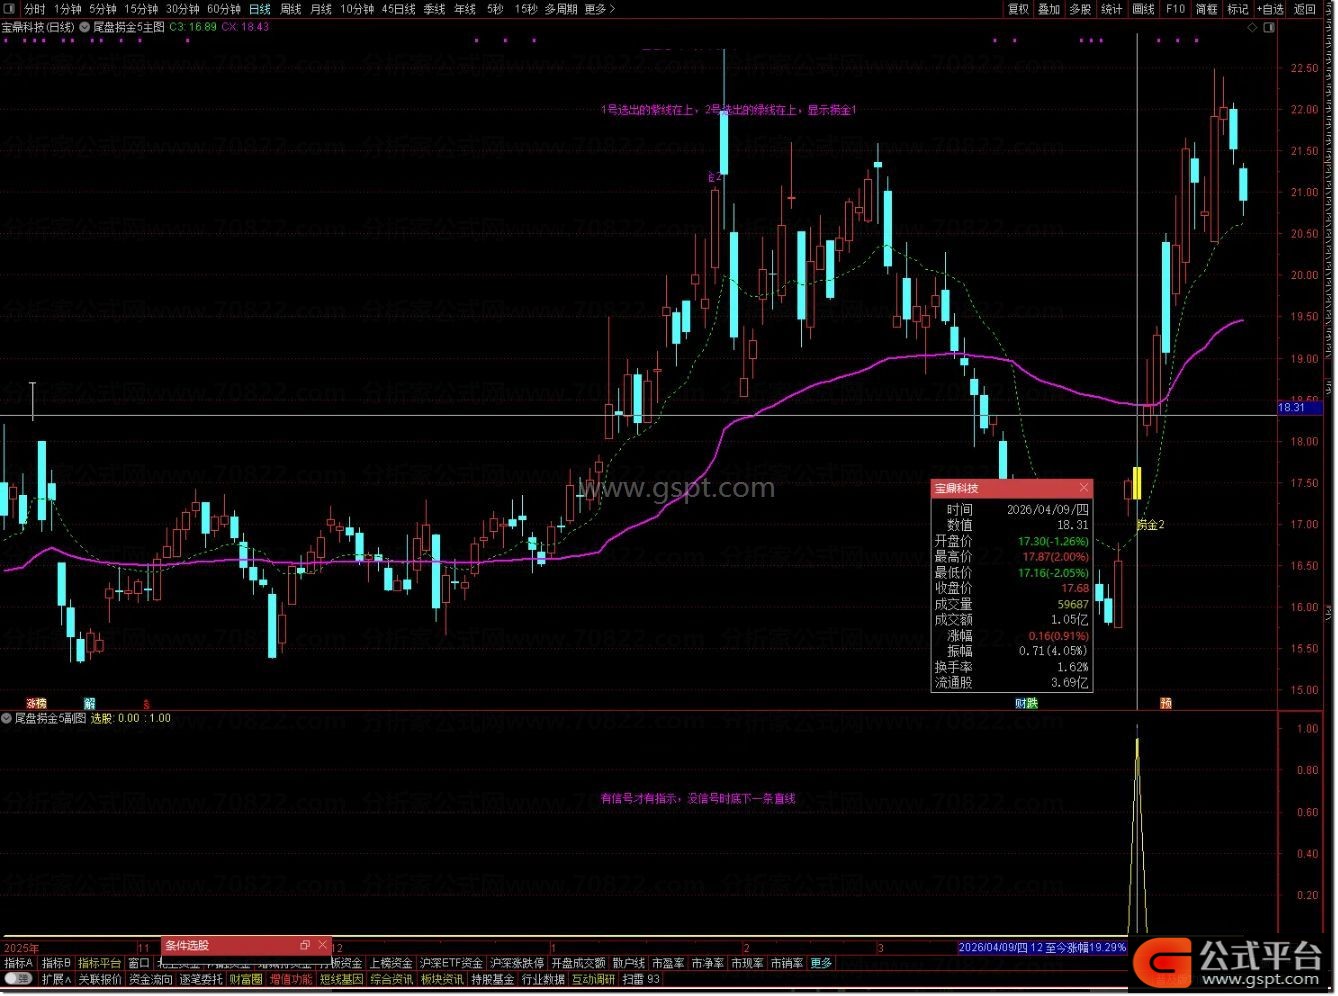Close the 条件选股 floating panel

point(322,945)
